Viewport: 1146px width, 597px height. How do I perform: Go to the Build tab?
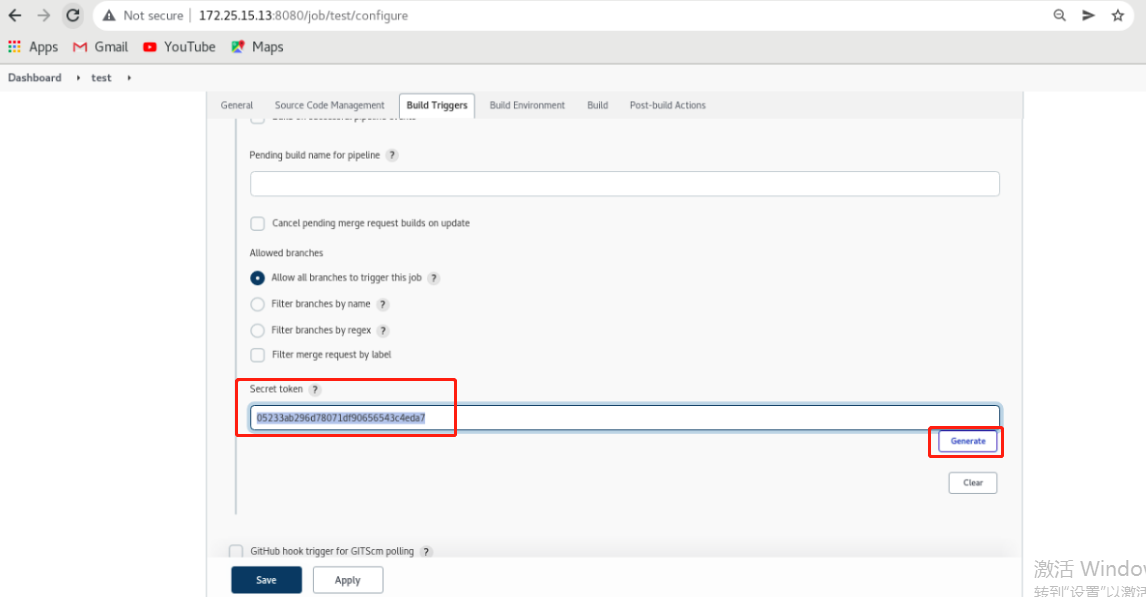(597, 105)
